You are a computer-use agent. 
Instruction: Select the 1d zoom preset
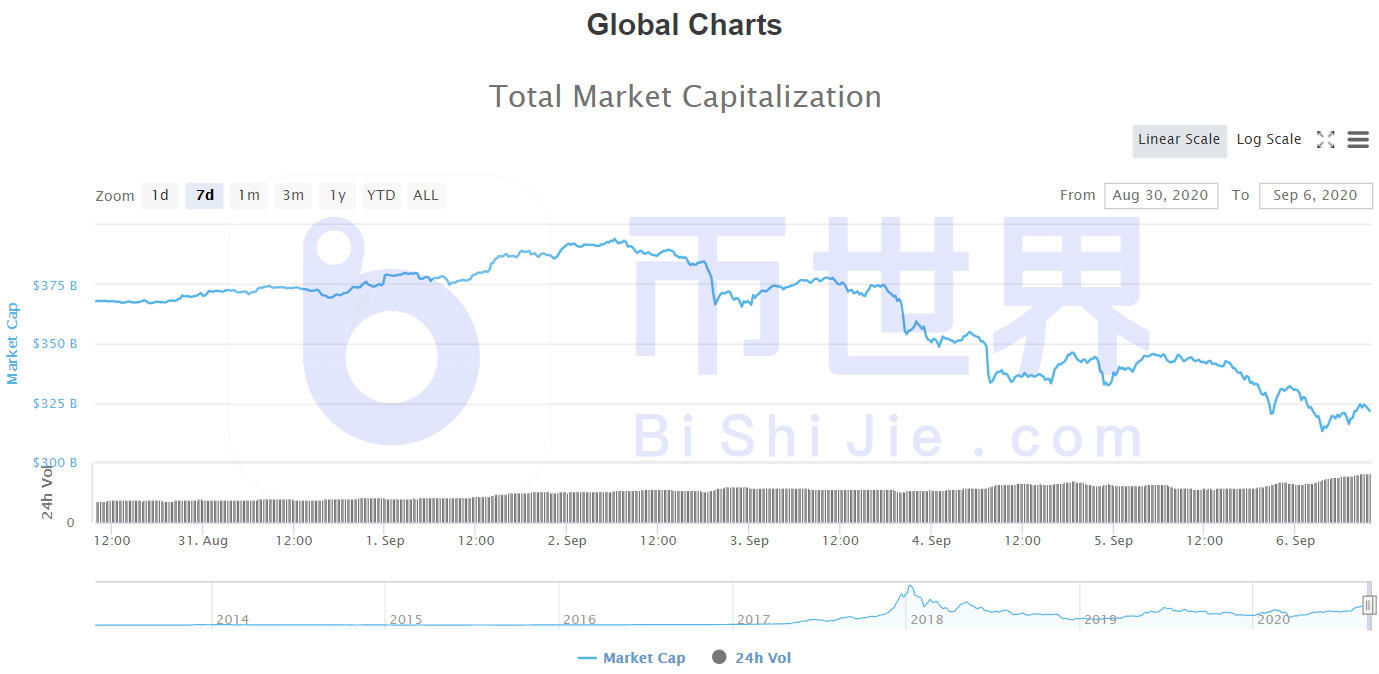click(160, 195)
